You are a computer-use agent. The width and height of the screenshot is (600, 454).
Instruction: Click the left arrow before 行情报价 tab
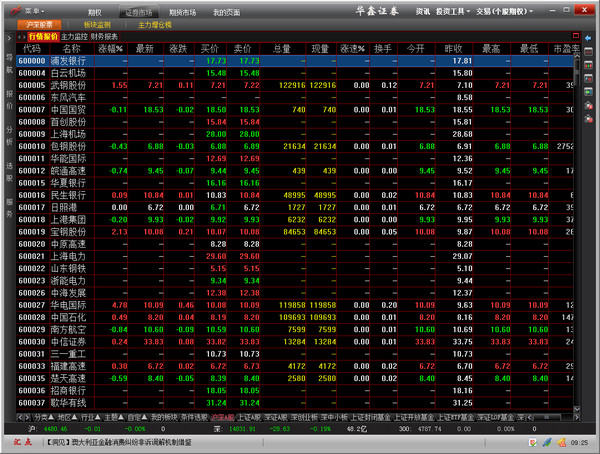(x=19, y=37)
